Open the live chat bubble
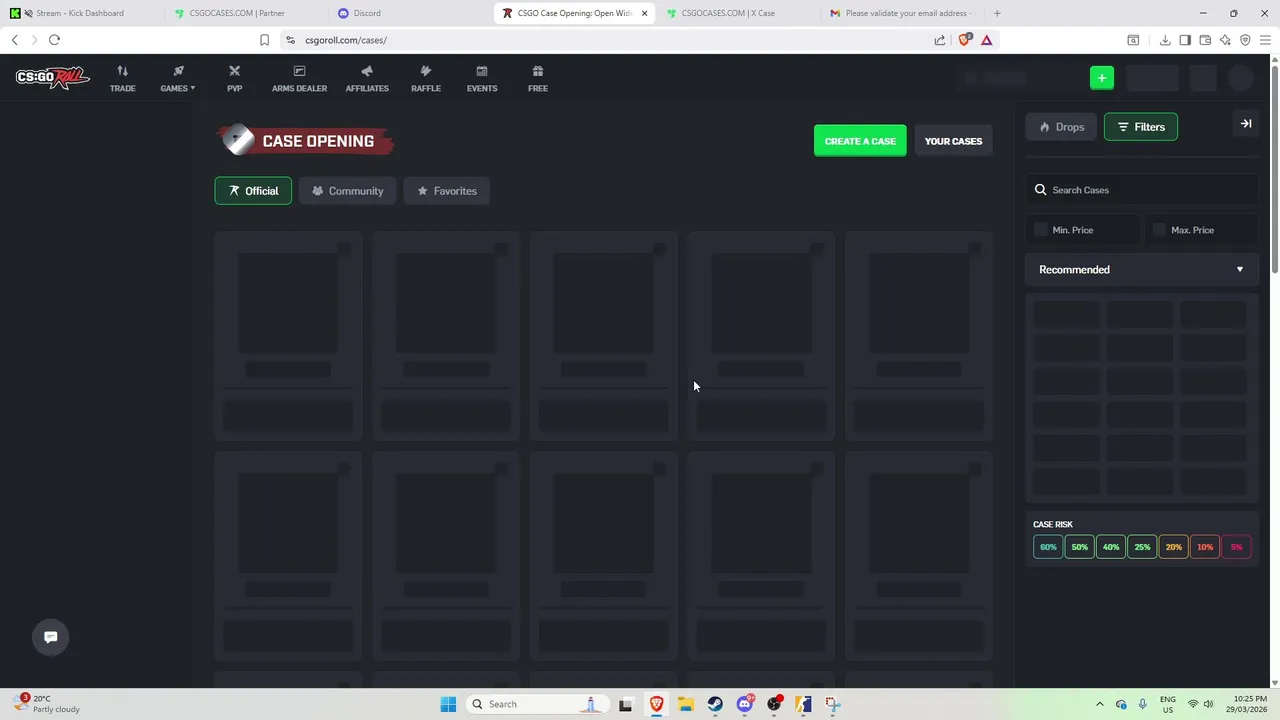Image resolution: width=1280 pixels, height=720 pixels. tap(51, 637)
